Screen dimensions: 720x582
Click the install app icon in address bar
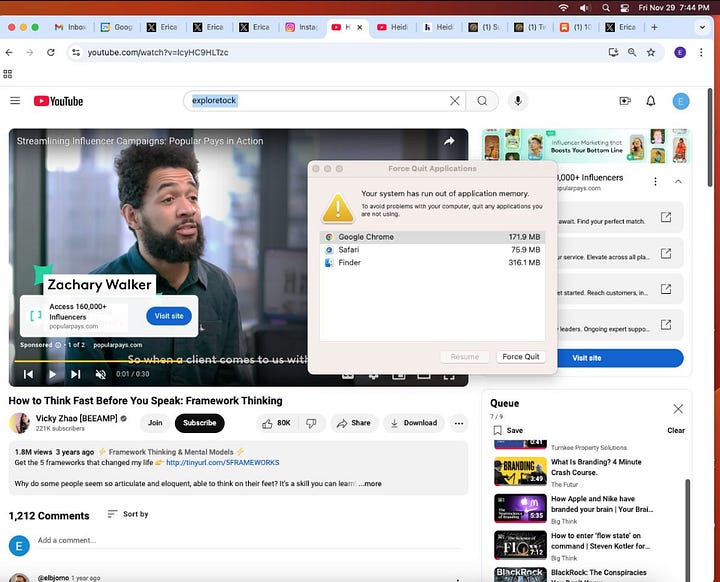coord(613,52)
